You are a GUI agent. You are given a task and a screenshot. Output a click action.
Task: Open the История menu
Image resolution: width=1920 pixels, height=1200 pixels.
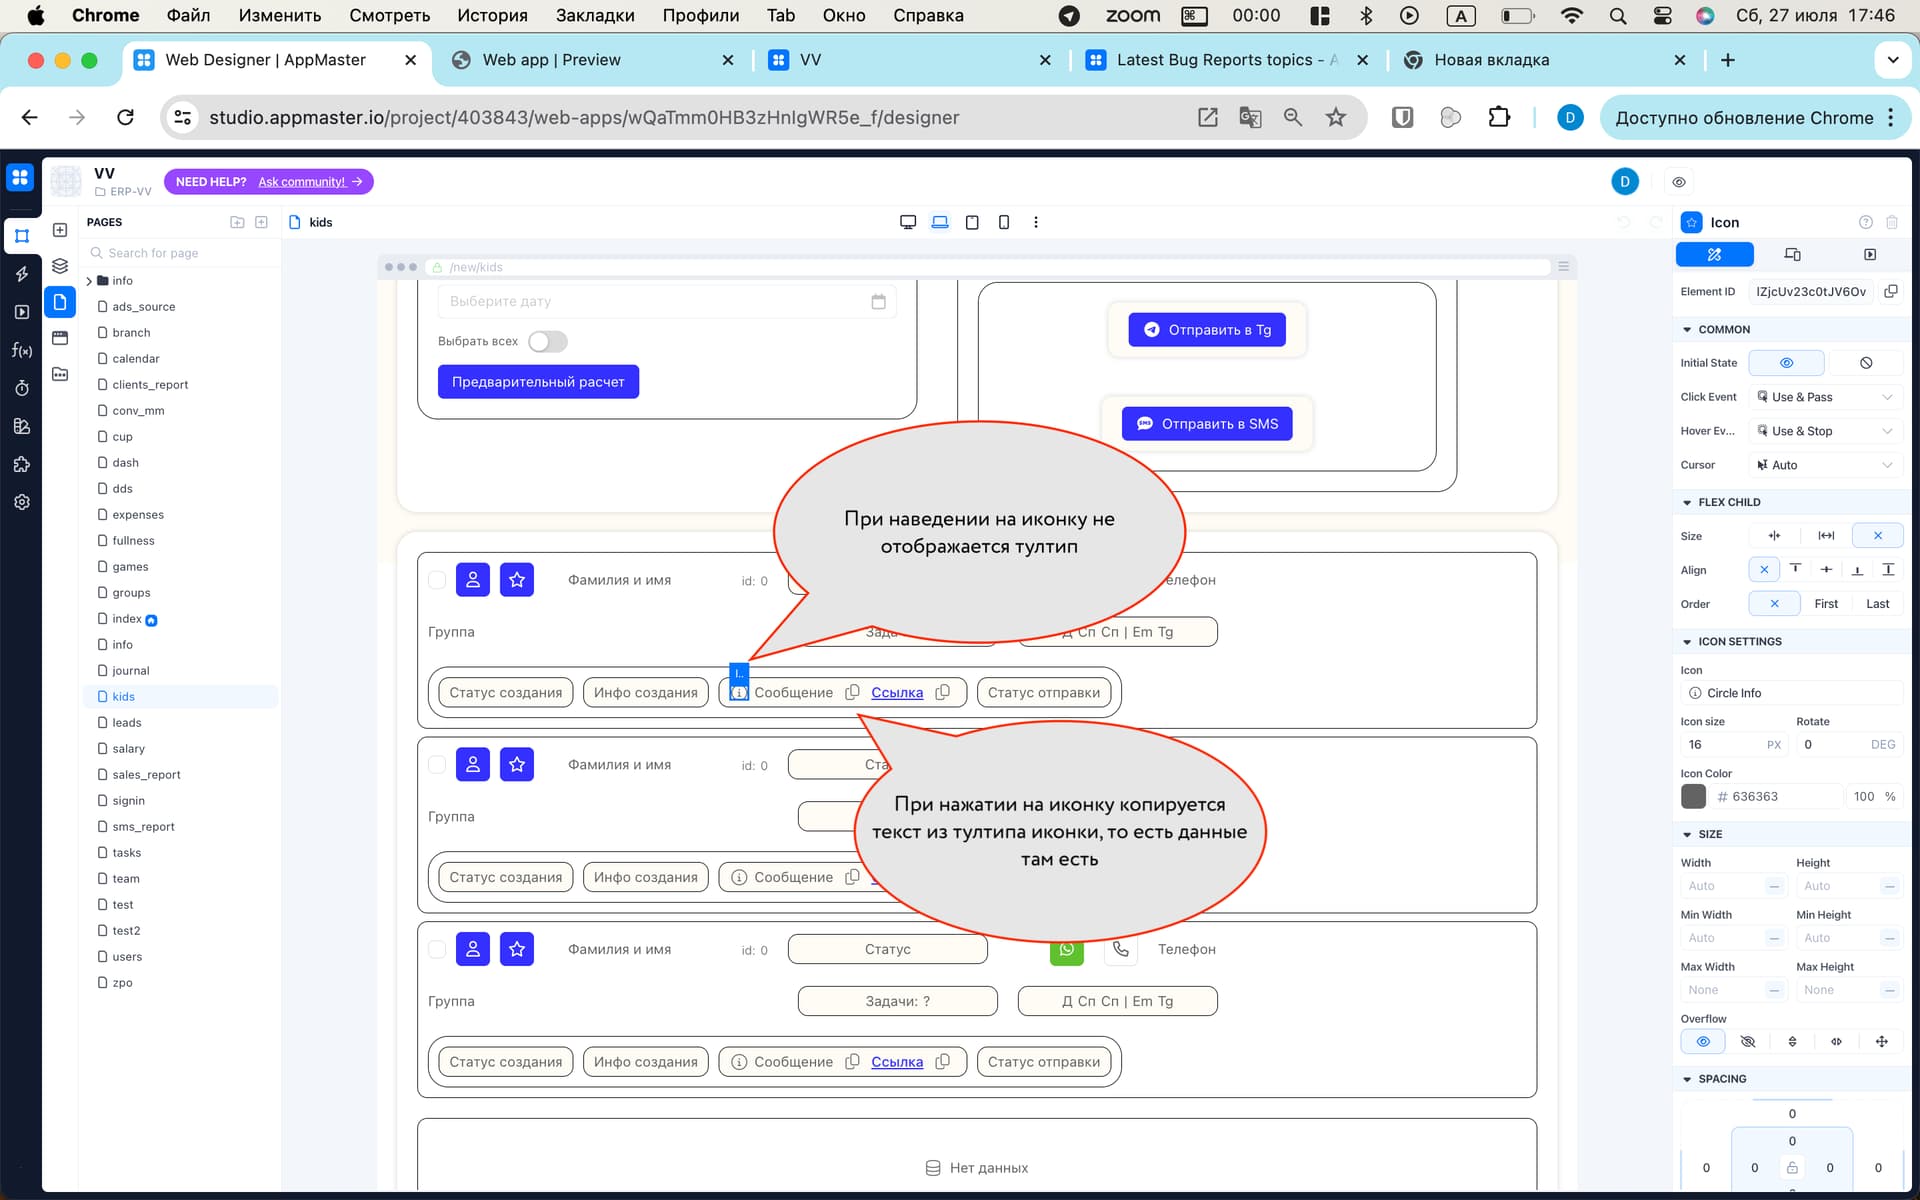pos(492,15)
